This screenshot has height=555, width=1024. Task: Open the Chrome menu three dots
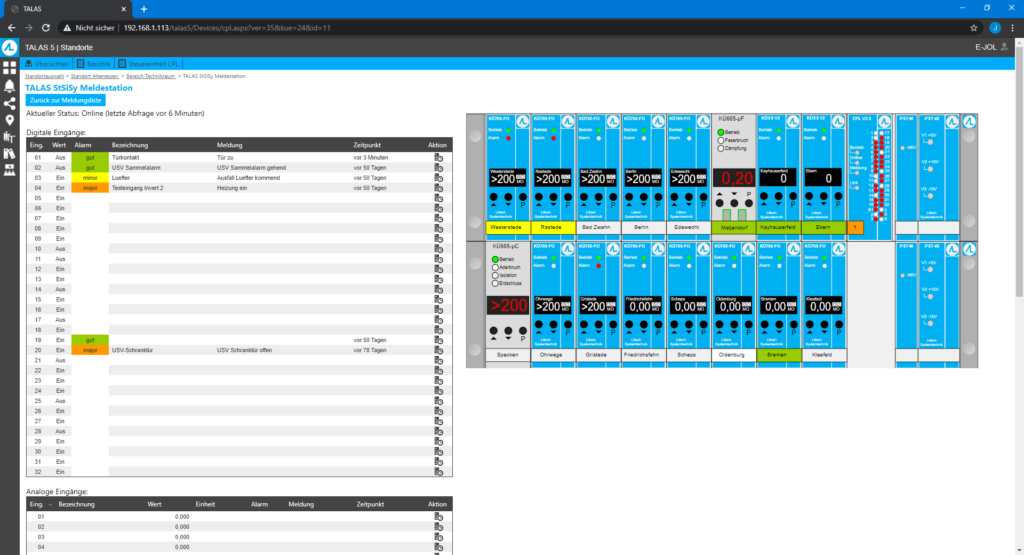pyautogui.click(x=1012, y=28)
